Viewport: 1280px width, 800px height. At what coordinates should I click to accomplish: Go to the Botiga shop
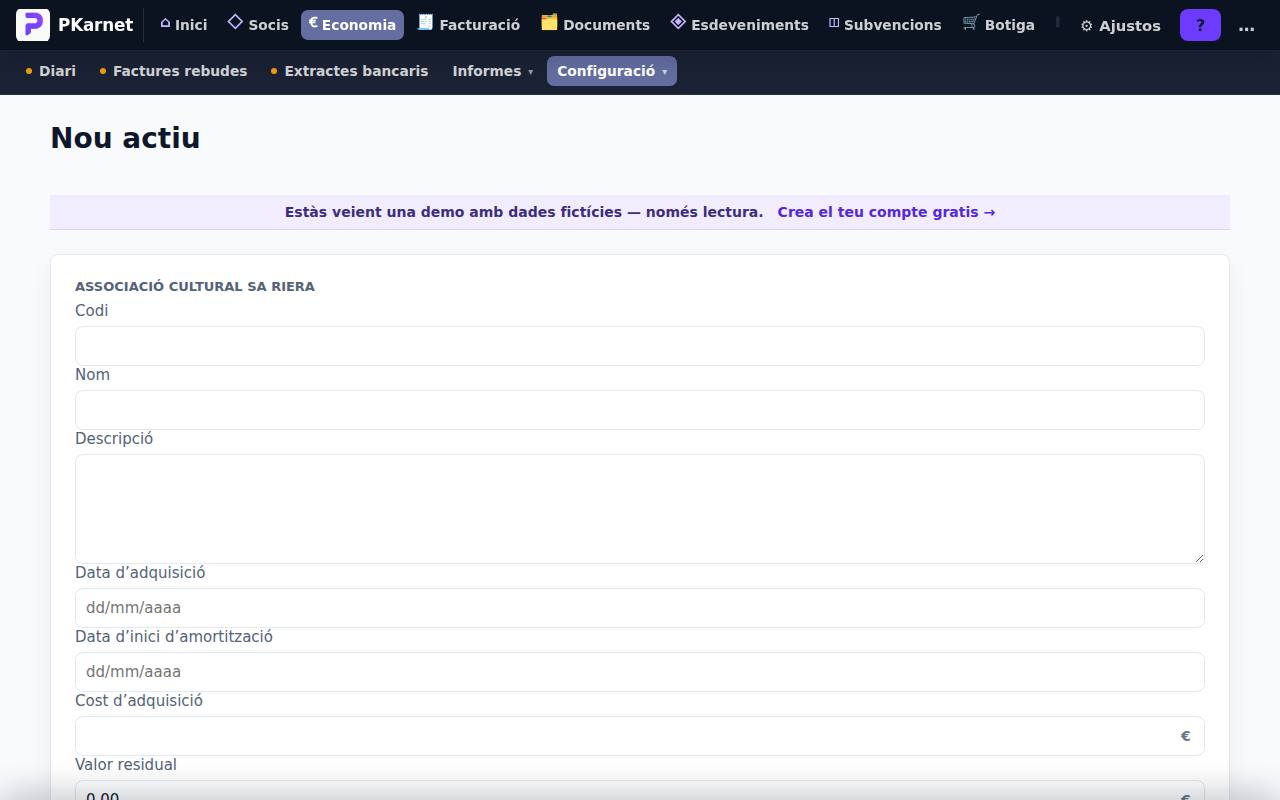(998, 25)
